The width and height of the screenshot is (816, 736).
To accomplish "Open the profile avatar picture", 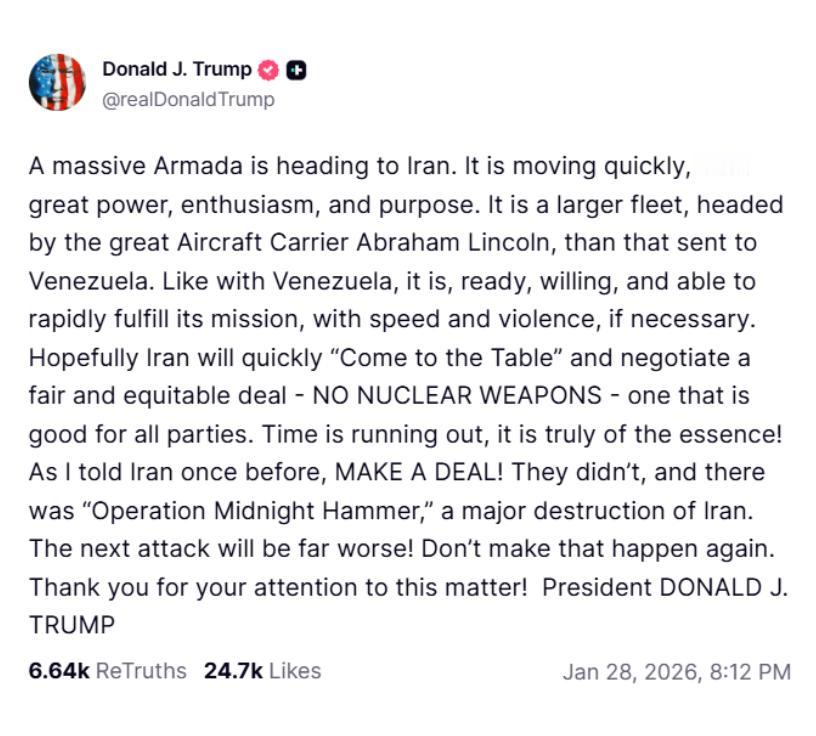I will point(57,82).
